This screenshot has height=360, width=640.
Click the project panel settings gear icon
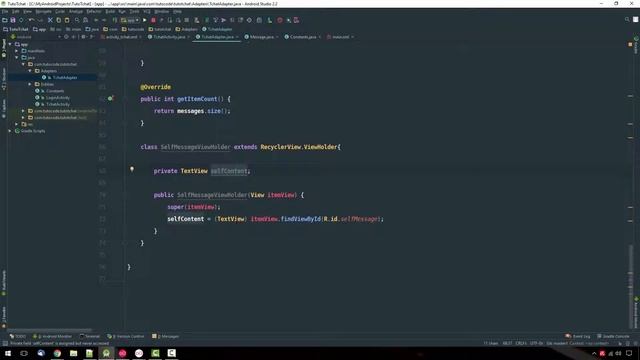click(x=83, y=37)
